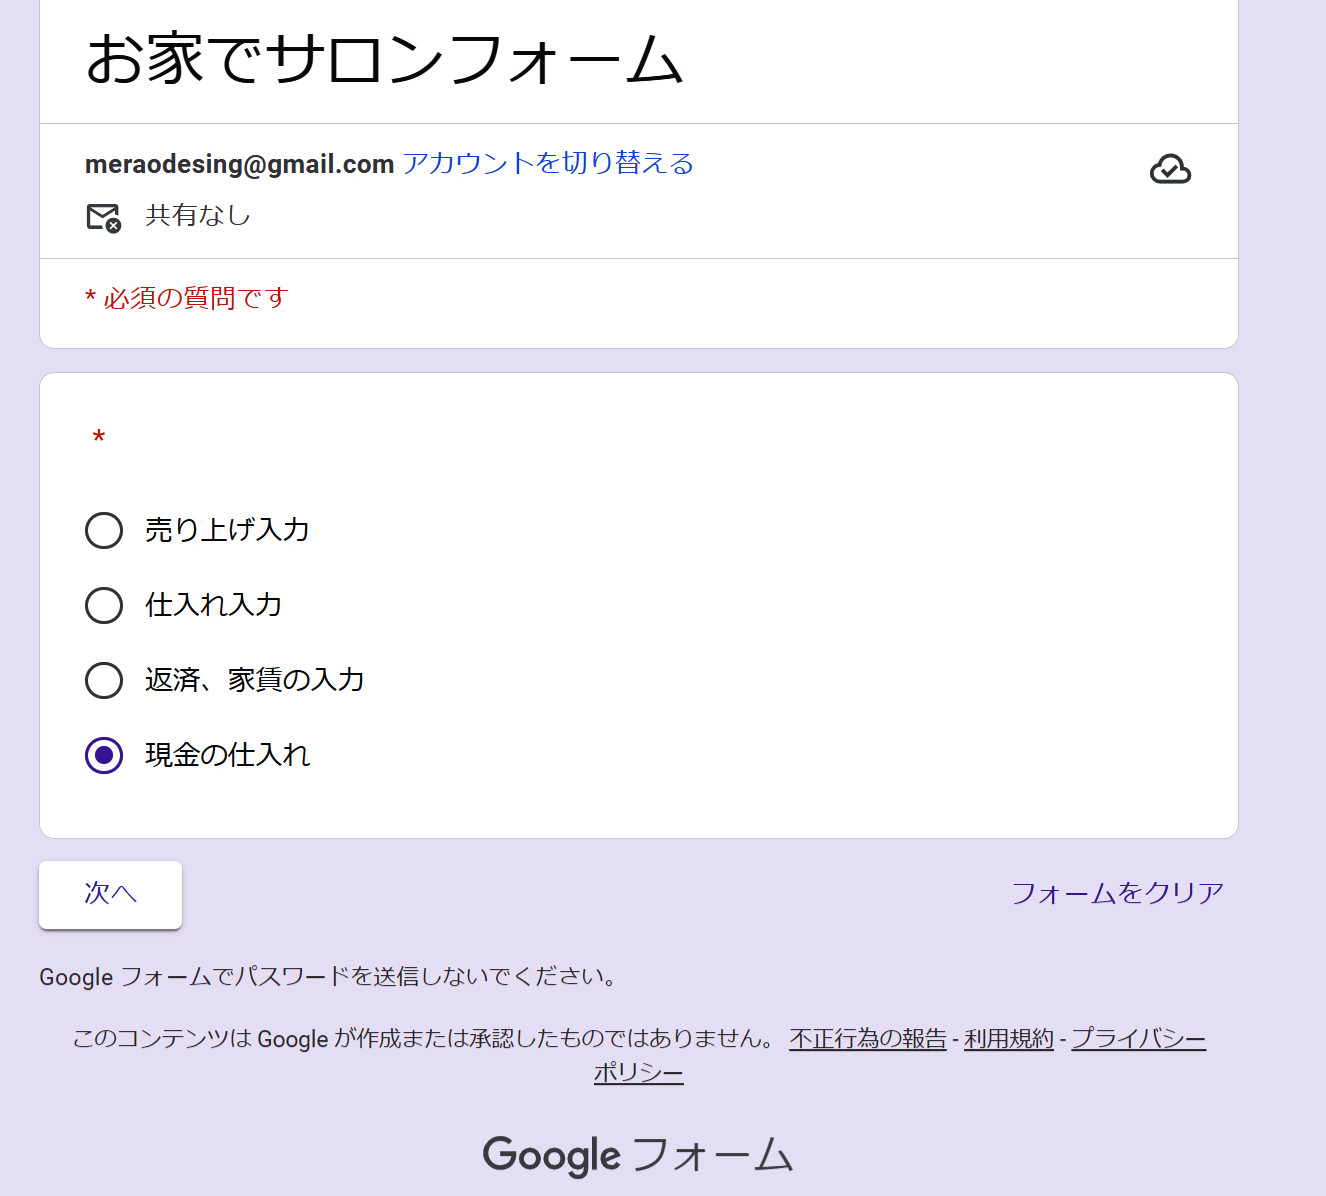Open the 利用規約 link

(1008, 1039)
